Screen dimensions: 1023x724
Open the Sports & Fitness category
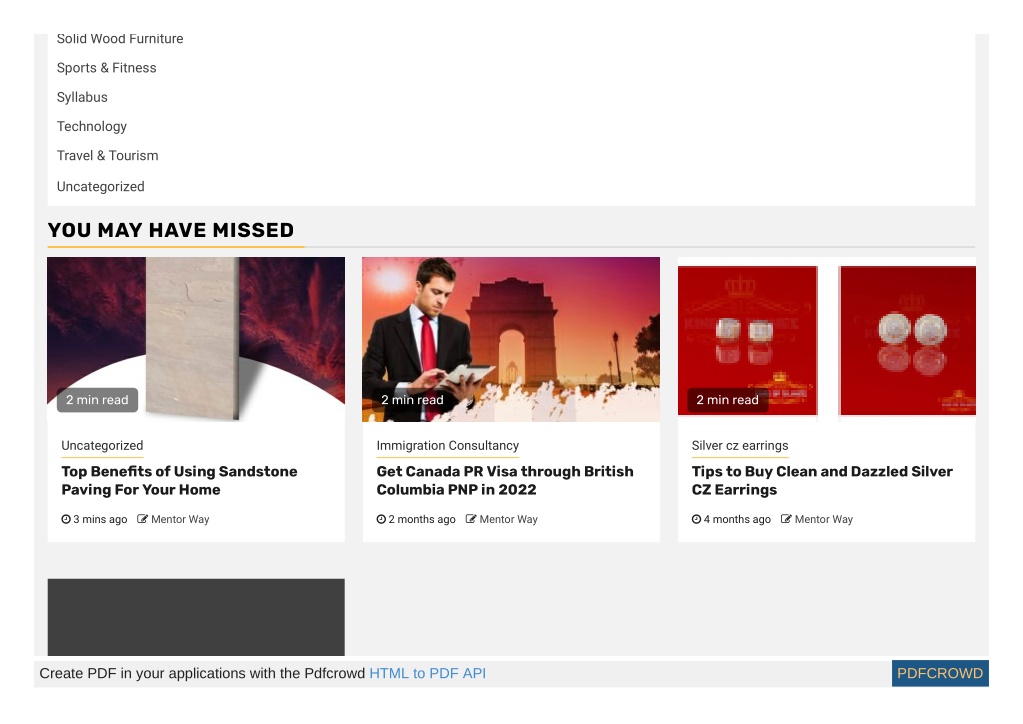point(106,68)
